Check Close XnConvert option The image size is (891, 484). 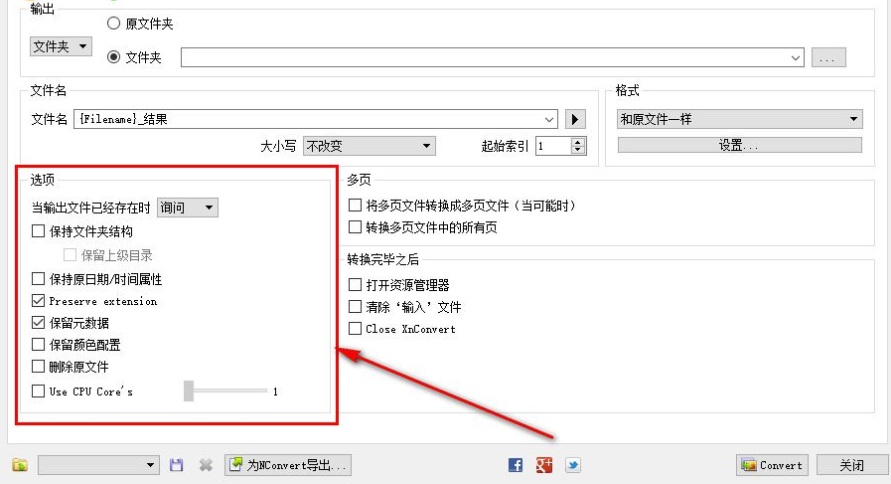(x=355, y=328)
